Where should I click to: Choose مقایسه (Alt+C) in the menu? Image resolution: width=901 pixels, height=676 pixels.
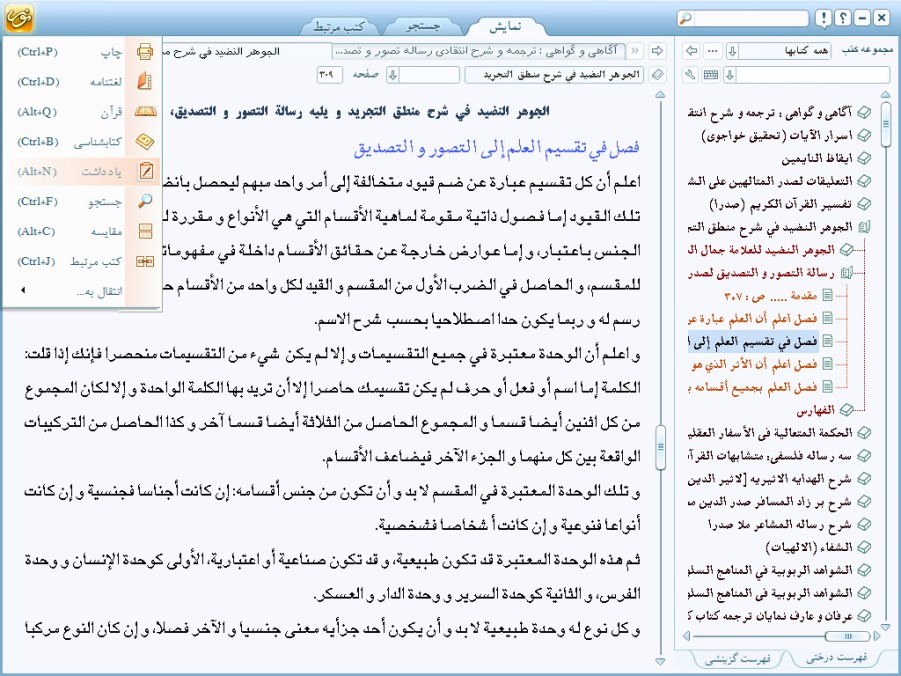pyautogui.click(x=81, y=231)
